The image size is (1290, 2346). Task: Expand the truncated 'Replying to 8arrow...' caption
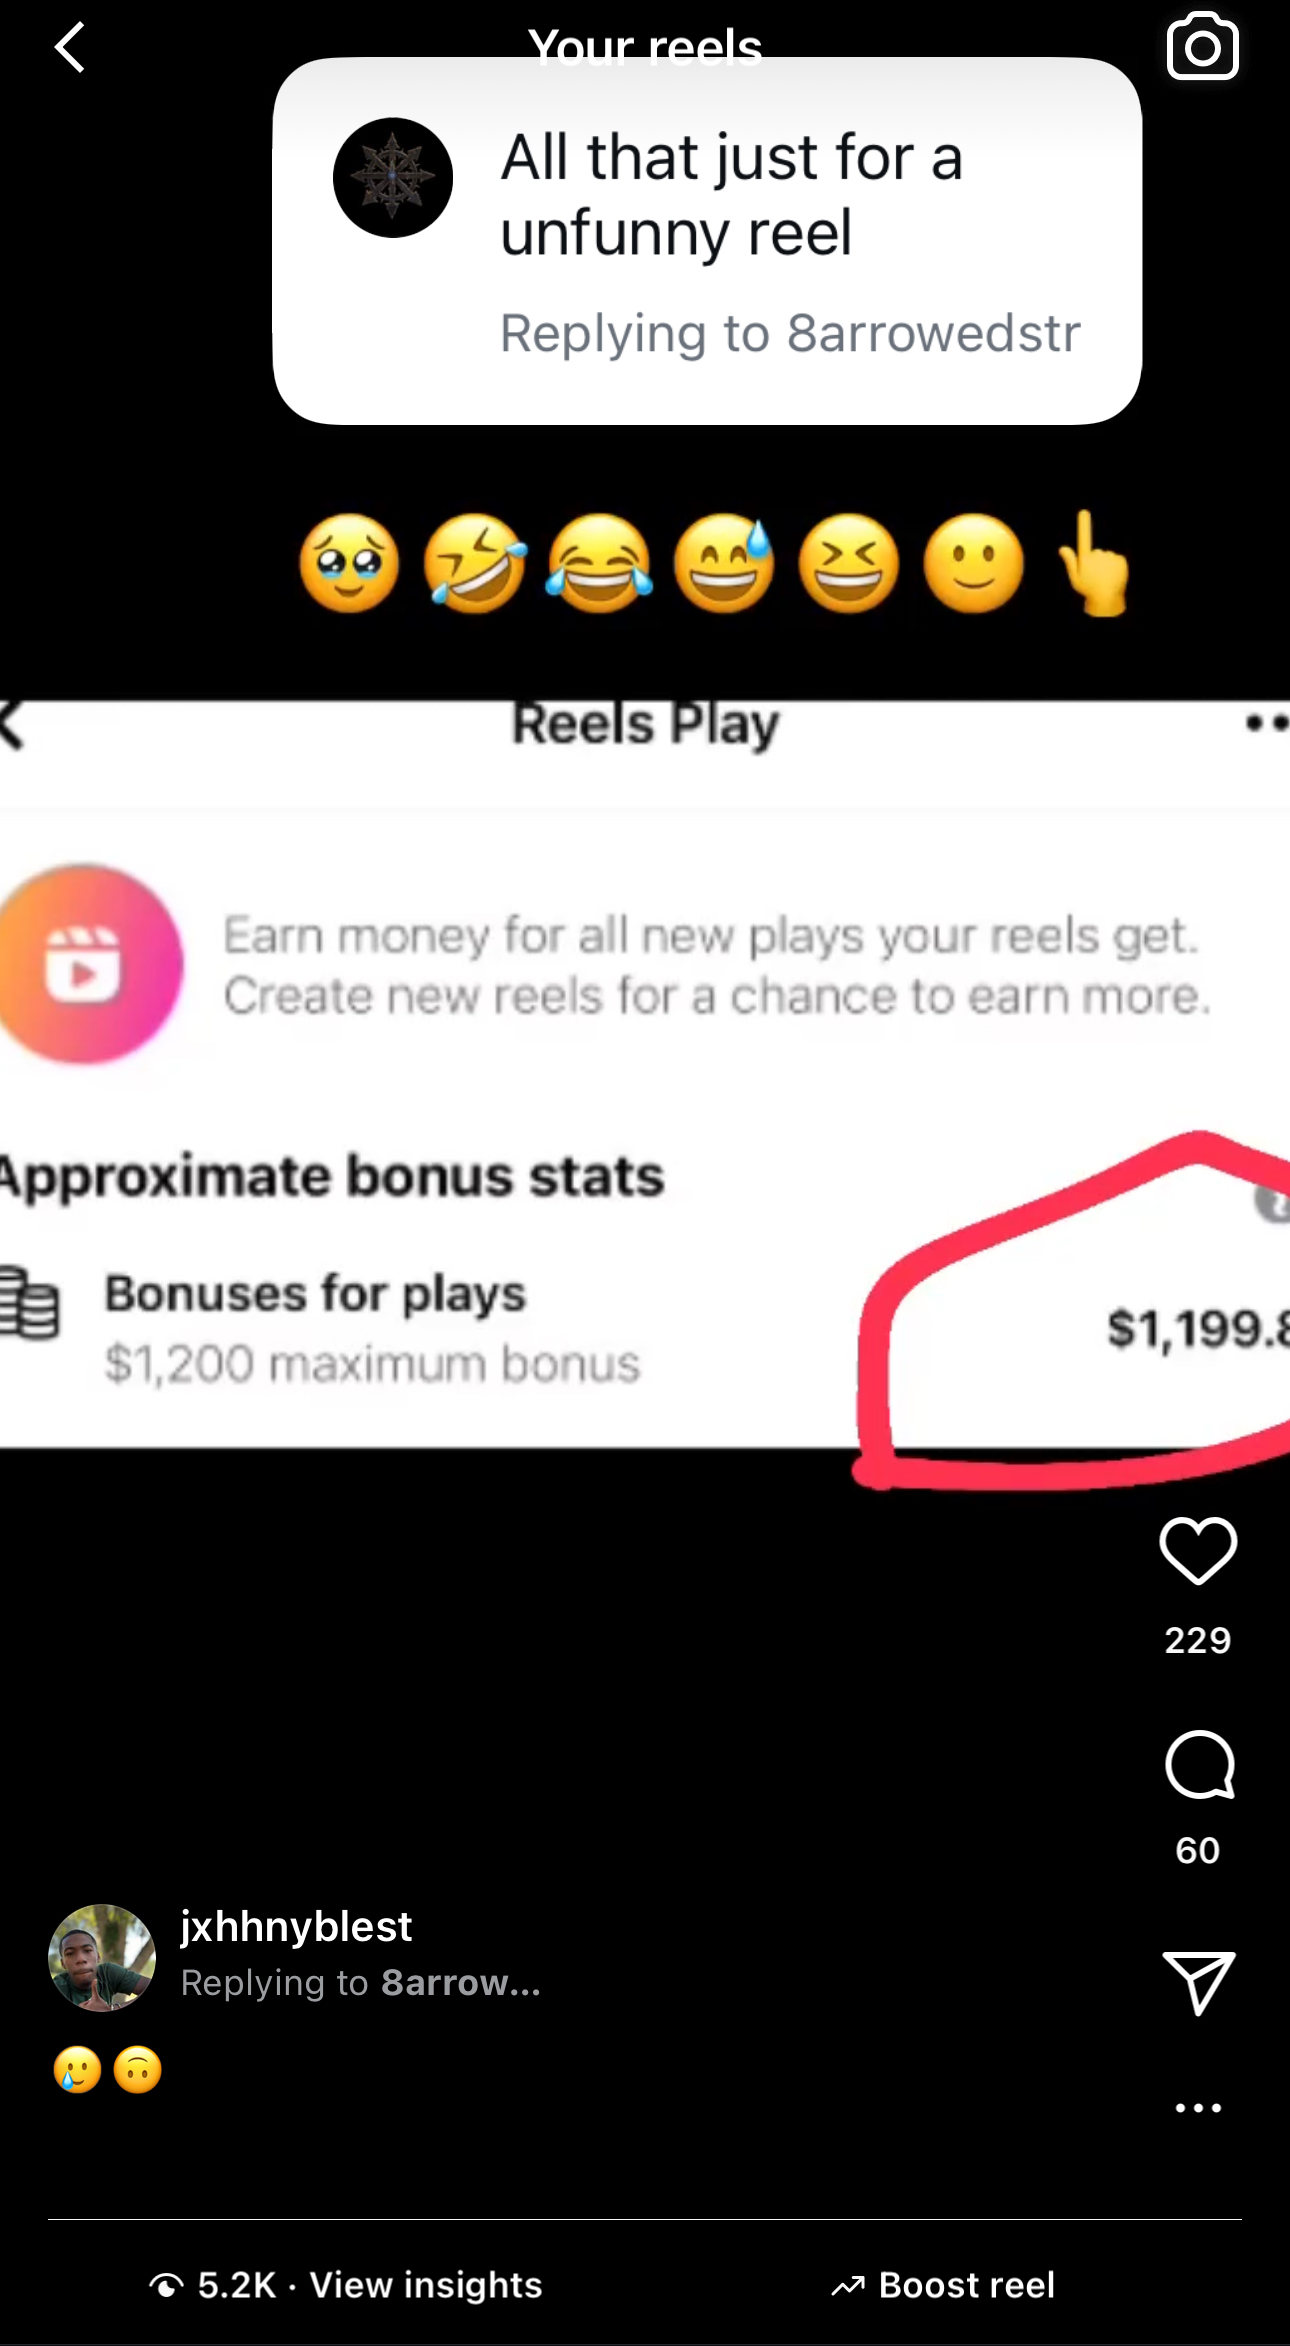pos(360,1982)
